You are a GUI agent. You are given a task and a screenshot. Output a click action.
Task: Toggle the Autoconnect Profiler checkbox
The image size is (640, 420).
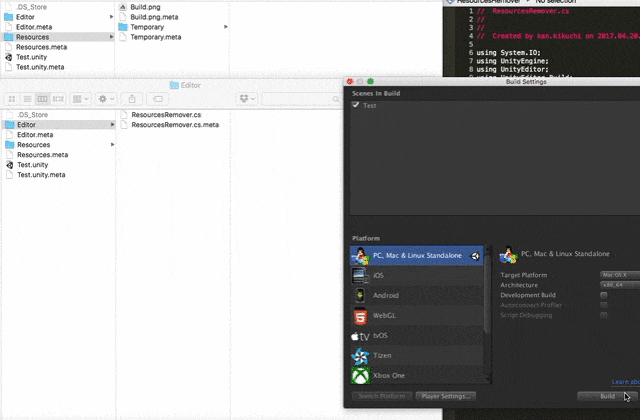(x=604, y=305)
